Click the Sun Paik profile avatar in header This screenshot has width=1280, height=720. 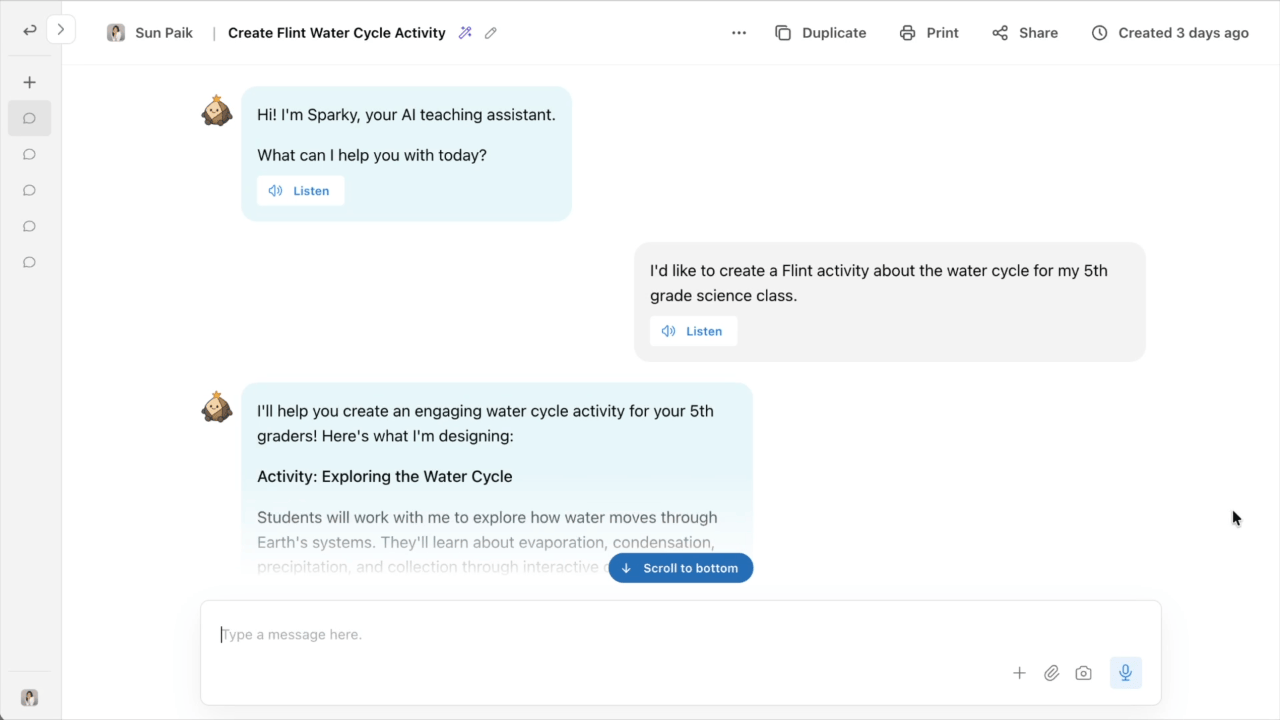(116, 33)
